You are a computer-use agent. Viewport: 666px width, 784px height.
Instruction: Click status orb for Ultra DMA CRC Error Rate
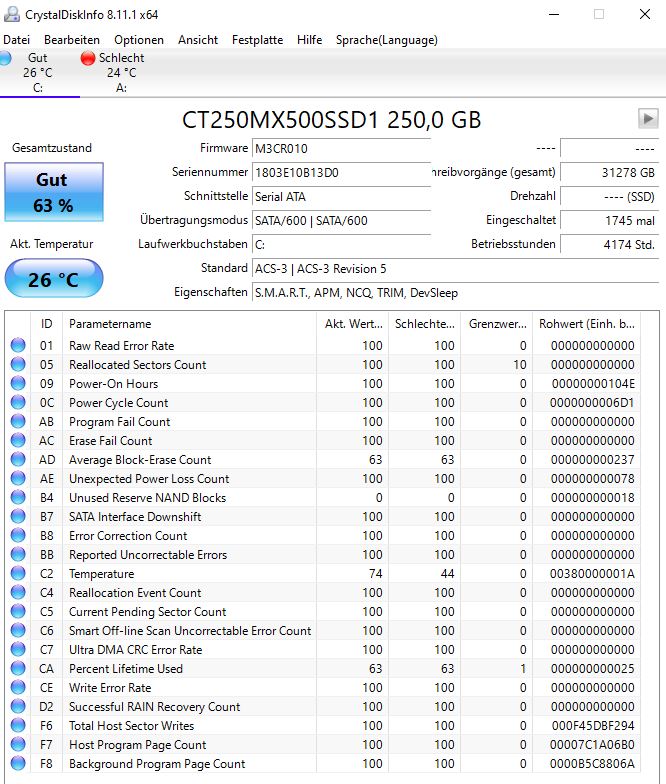tap(18, 649)
